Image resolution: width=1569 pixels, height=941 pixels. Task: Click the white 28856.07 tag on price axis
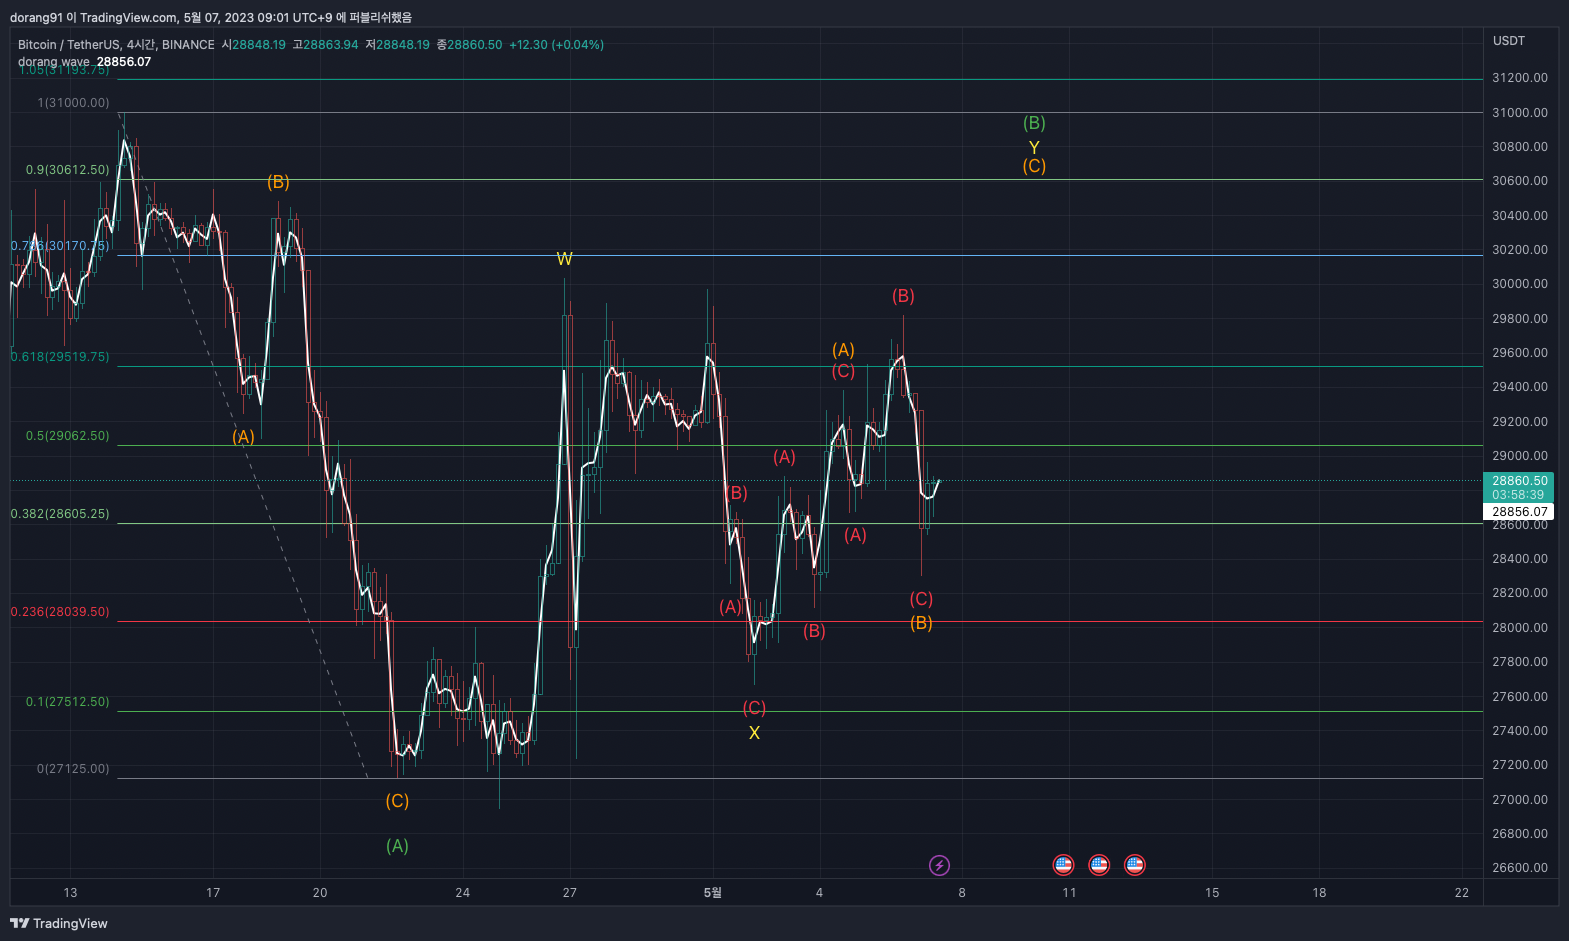coord(1518,512)
